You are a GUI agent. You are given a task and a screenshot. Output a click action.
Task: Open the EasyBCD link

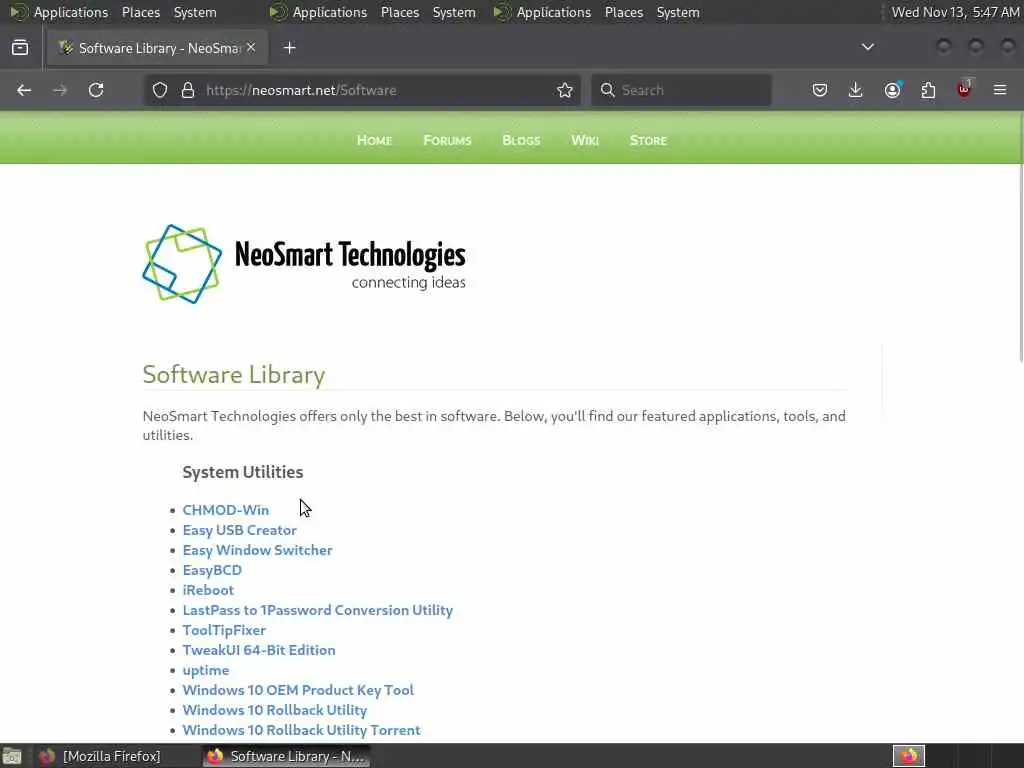[212, 570]
